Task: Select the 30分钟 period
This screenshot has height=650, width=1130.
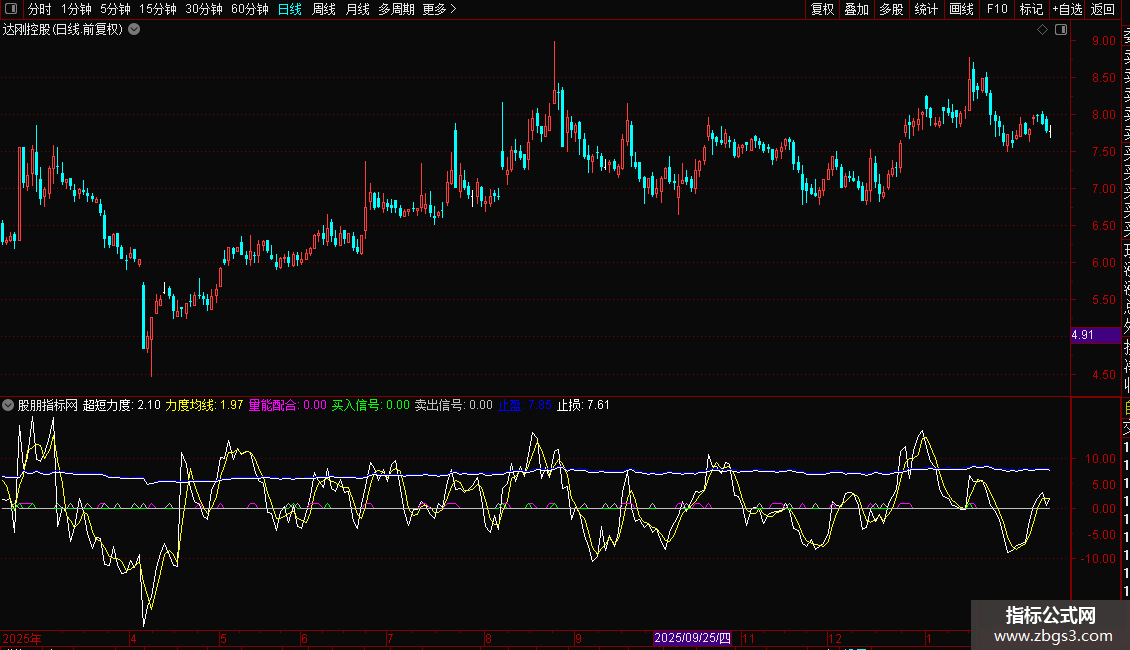Action: click(204, 9)
